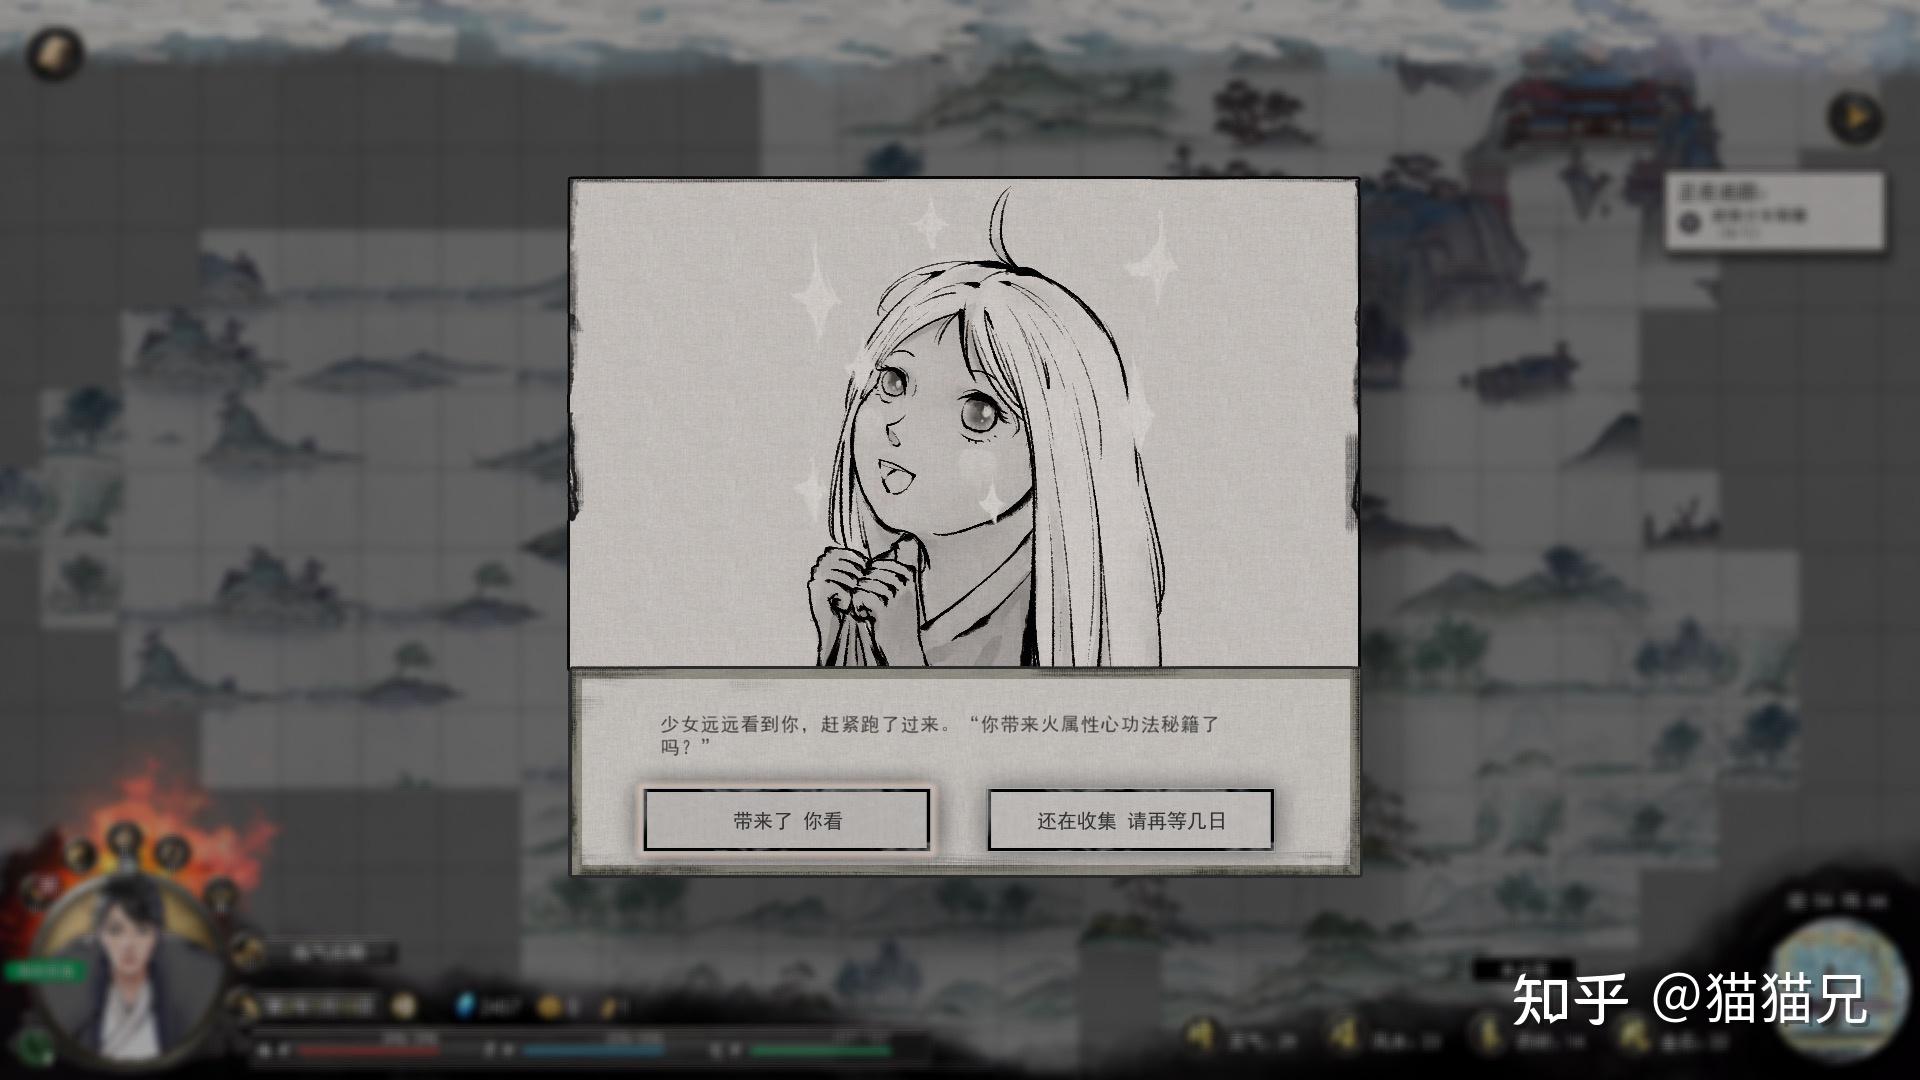Click the red health bar
The height and width of the screenshot is (1080, 1920).
point(367,1049)
